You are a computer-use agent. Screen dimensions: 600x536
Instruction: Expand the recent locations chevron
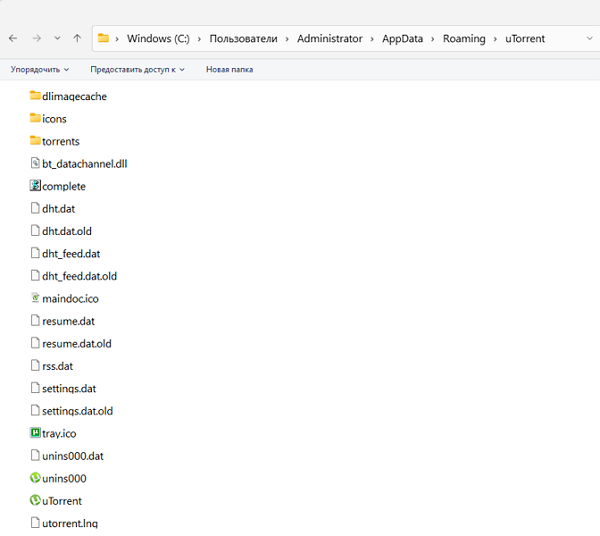click(x=57, y=38)
